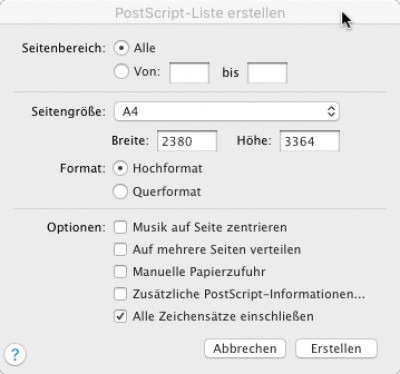Click the Erstellen button
This screenshot has height=374, width=400.
pyautogui.click(x=336, y=349)
